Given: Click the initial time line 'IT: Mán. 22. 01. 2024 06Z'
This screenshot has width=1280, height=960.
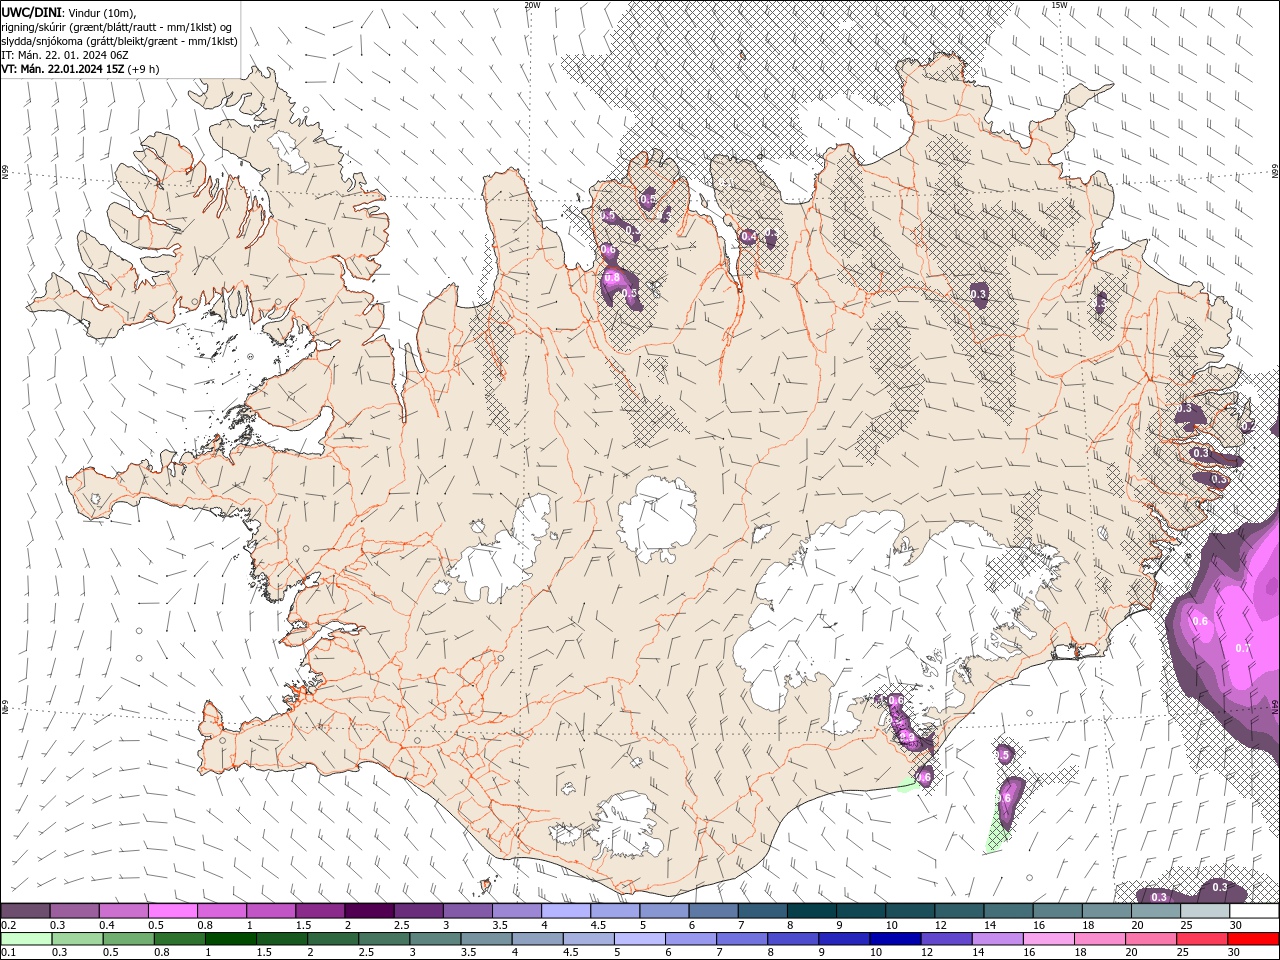Looking at the screenshot, I should pos(67,55).
